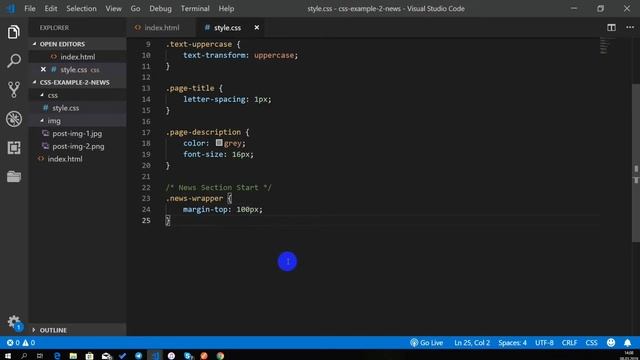Viewport: 640px width, 360px height.
Task: Close style.css in Open Editors list
Action: [x=43, y=69]
